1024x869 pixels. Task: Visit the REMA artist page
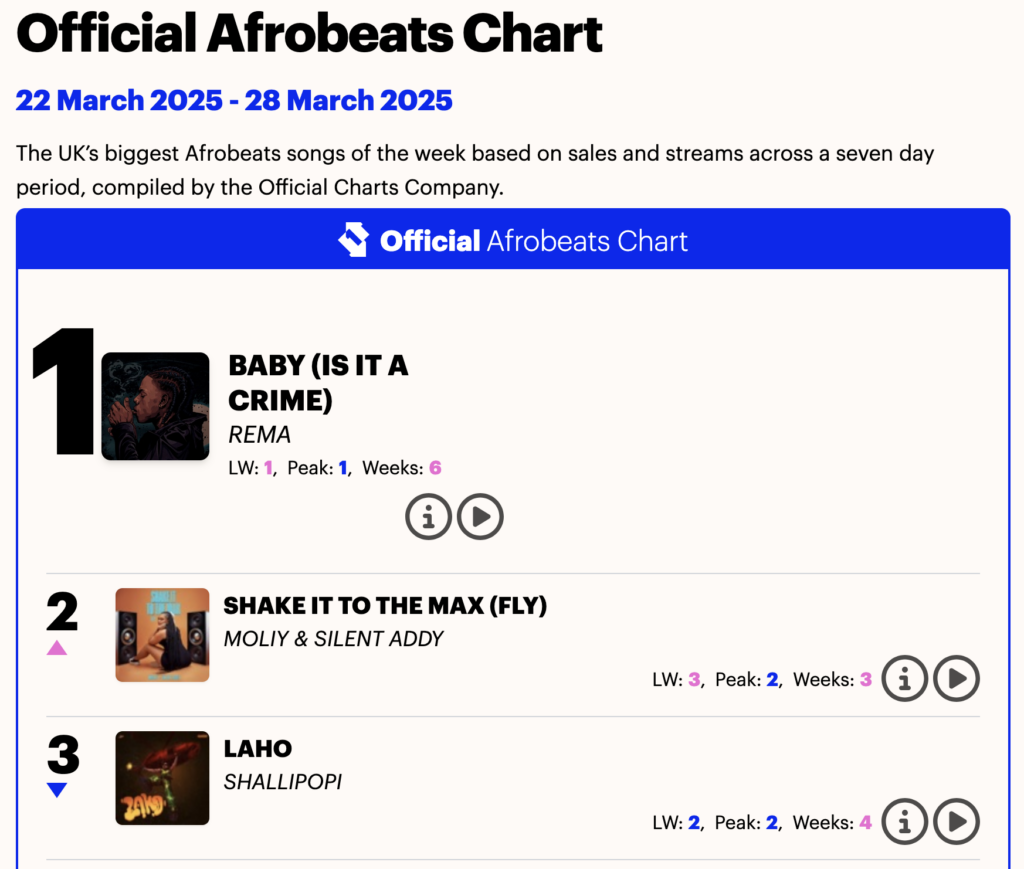(x=259, y=435)
